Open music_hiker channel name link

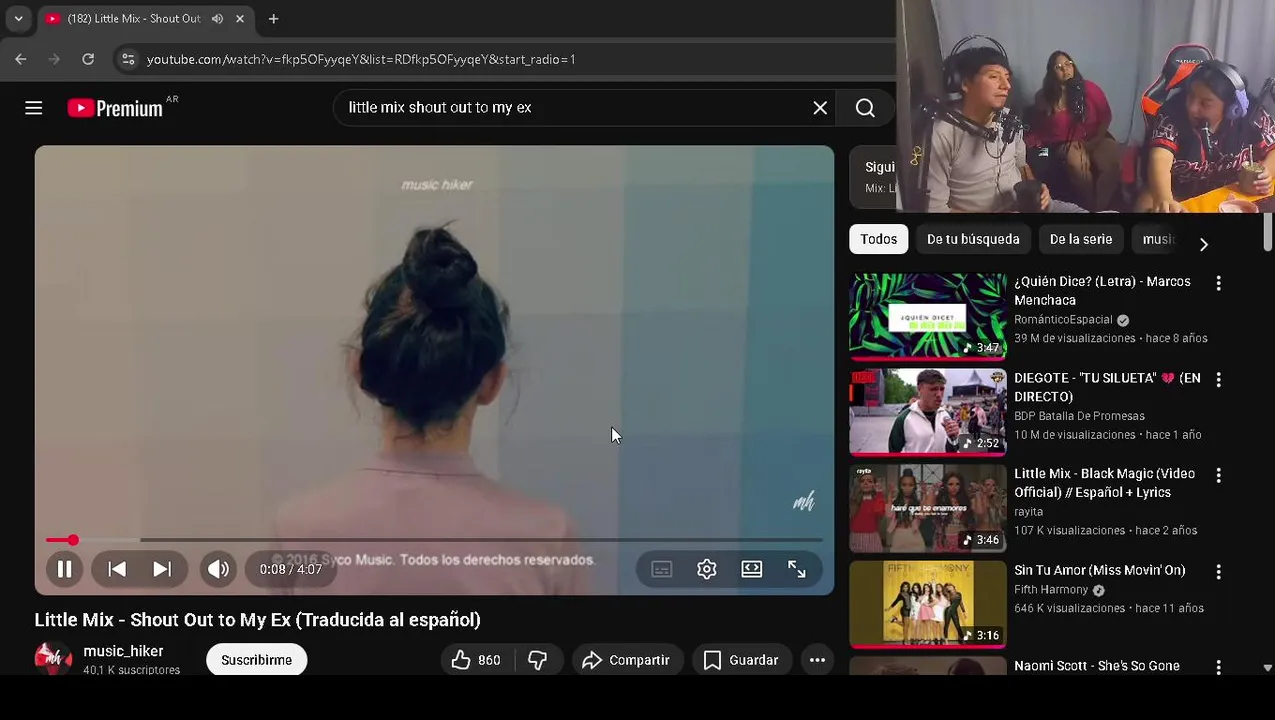point(123,651)
